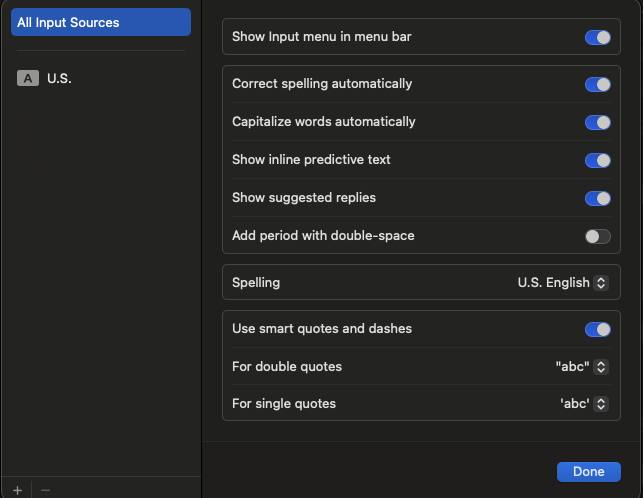Open the double quotes style dropdown
The image size is (643, 498).
click(581, 367)
